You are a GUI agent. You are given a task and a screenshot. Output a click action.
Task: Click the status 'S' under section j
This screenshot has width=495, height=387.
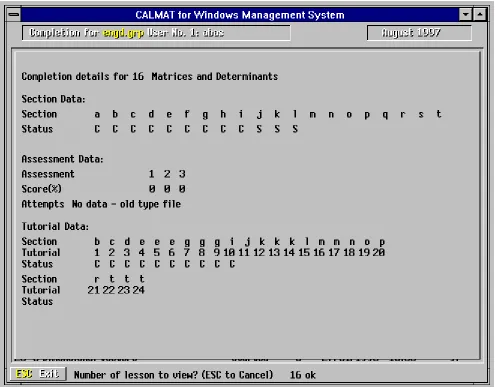pos(259,129)
